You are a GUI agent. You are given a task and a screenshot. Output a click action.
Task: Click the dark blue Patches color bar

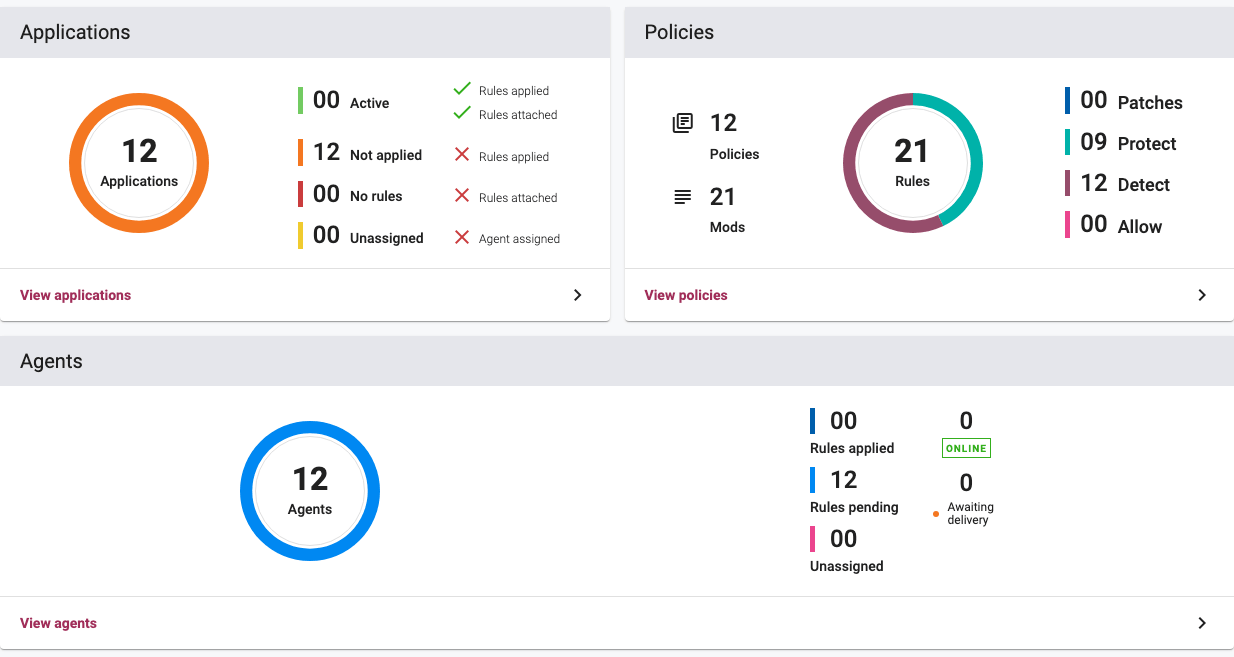point(1068,100)
